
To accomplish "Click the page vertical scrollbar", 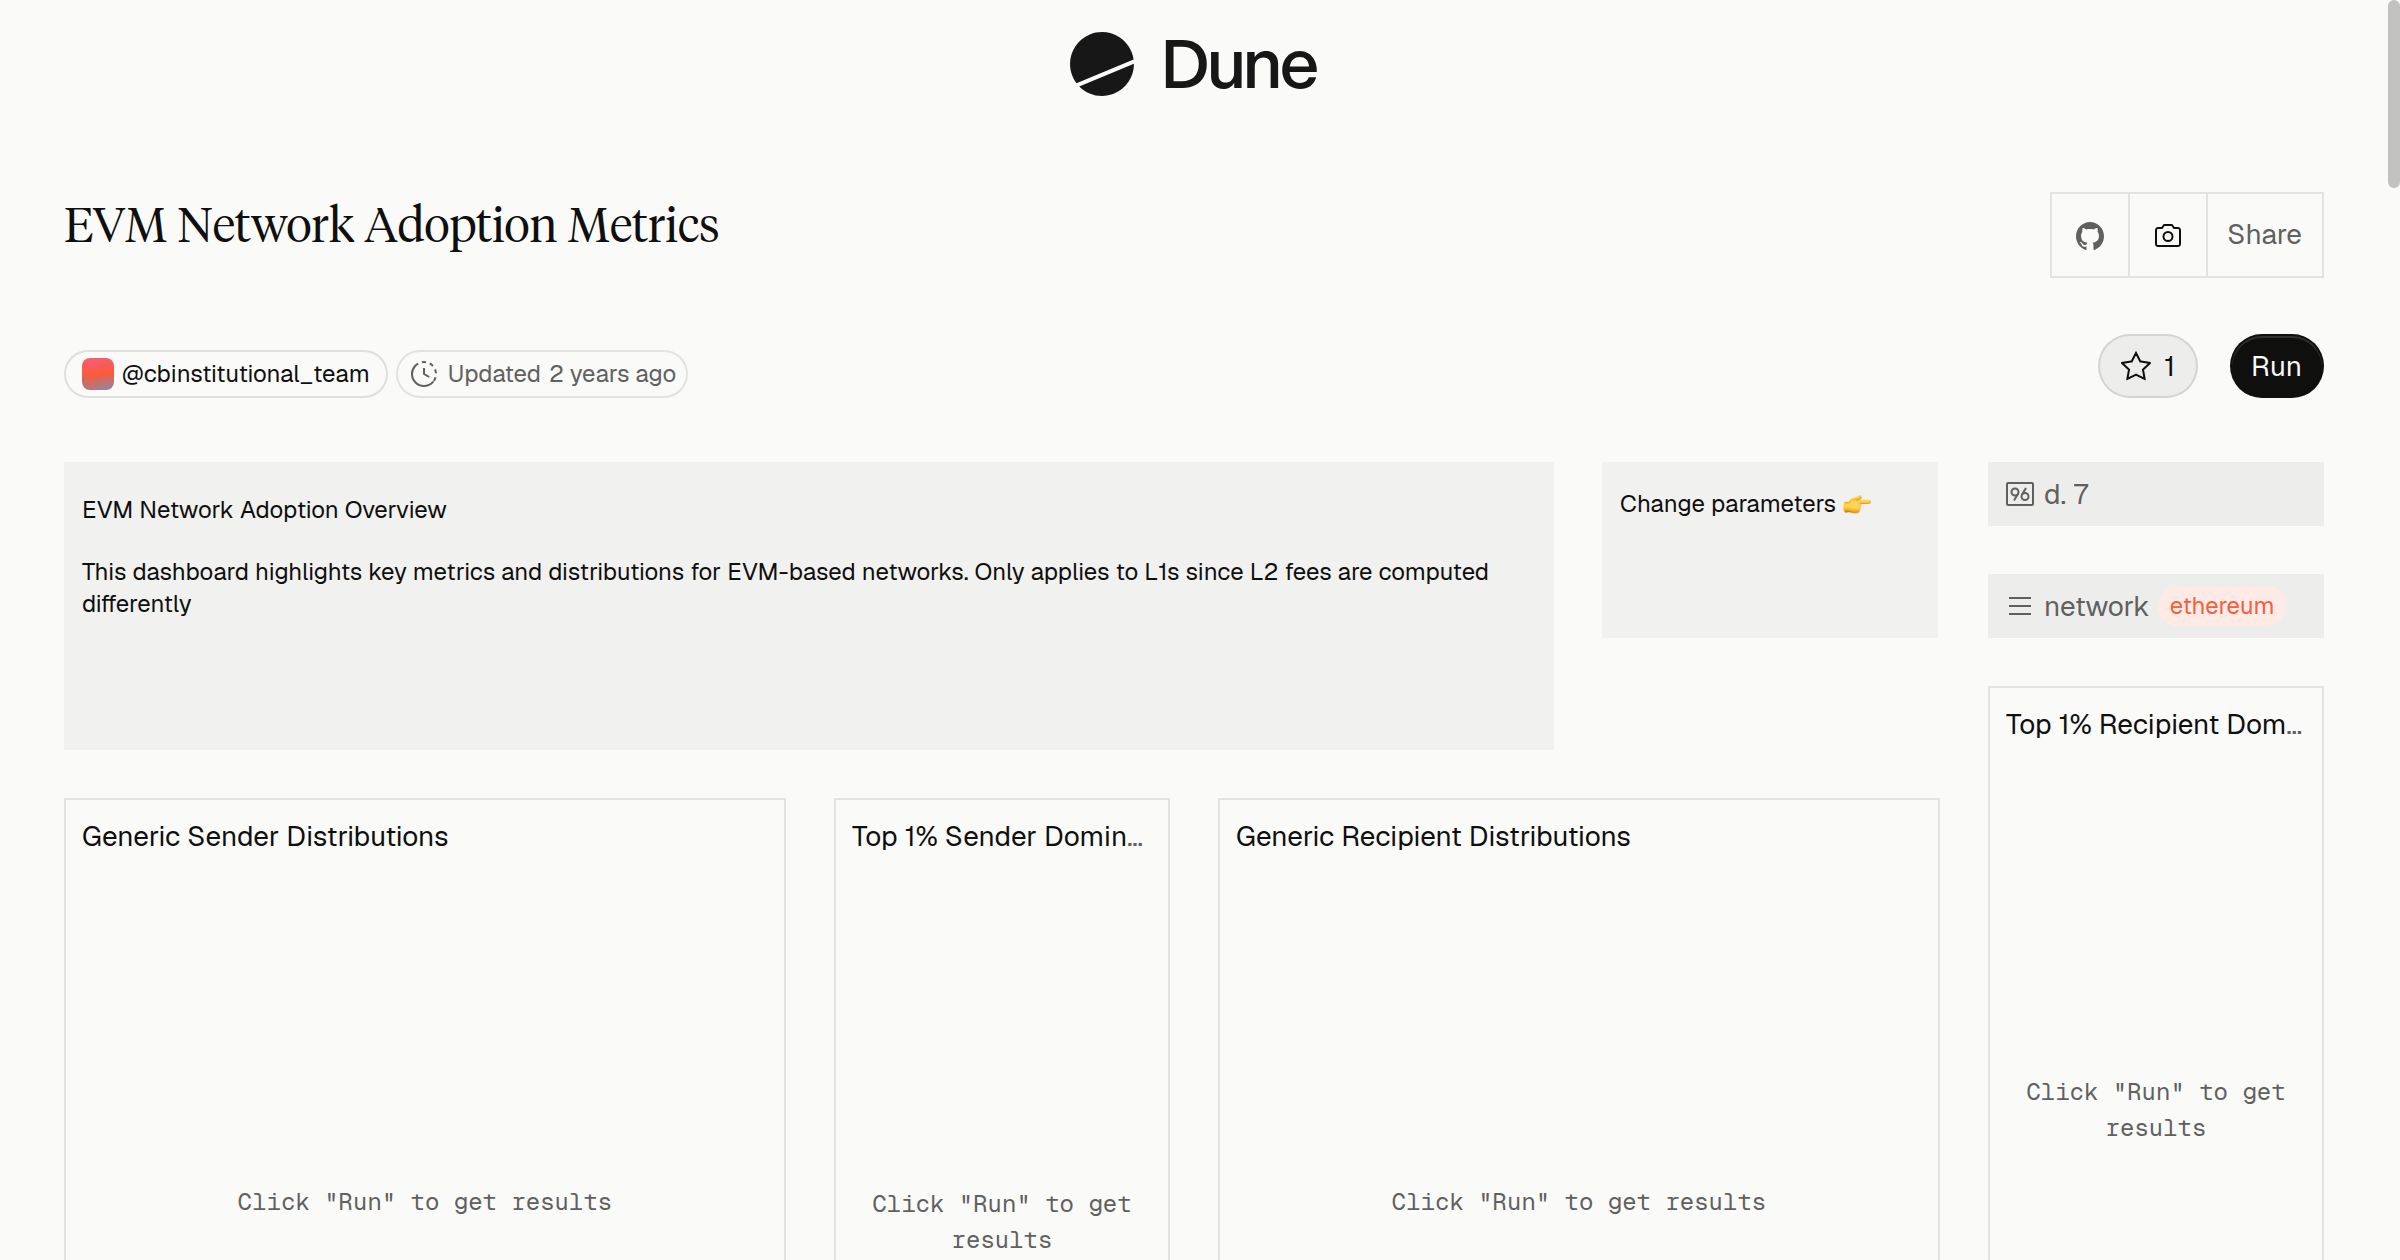I will pyautogui.click(x=2392, y=95).
